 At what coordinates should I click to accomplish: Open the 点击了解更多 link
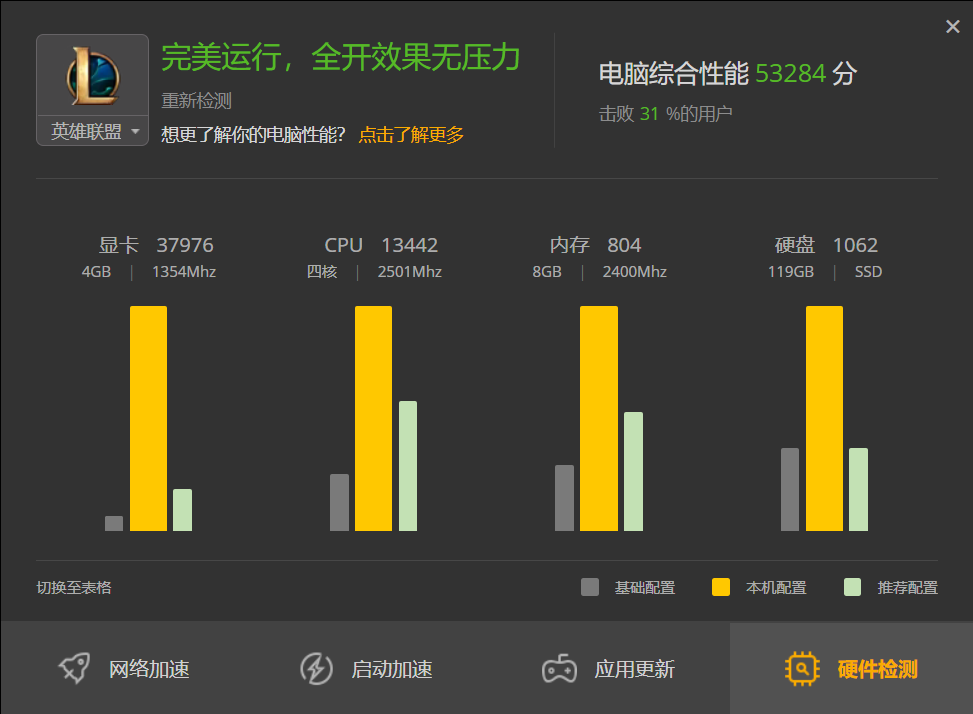tap(411, 135)
